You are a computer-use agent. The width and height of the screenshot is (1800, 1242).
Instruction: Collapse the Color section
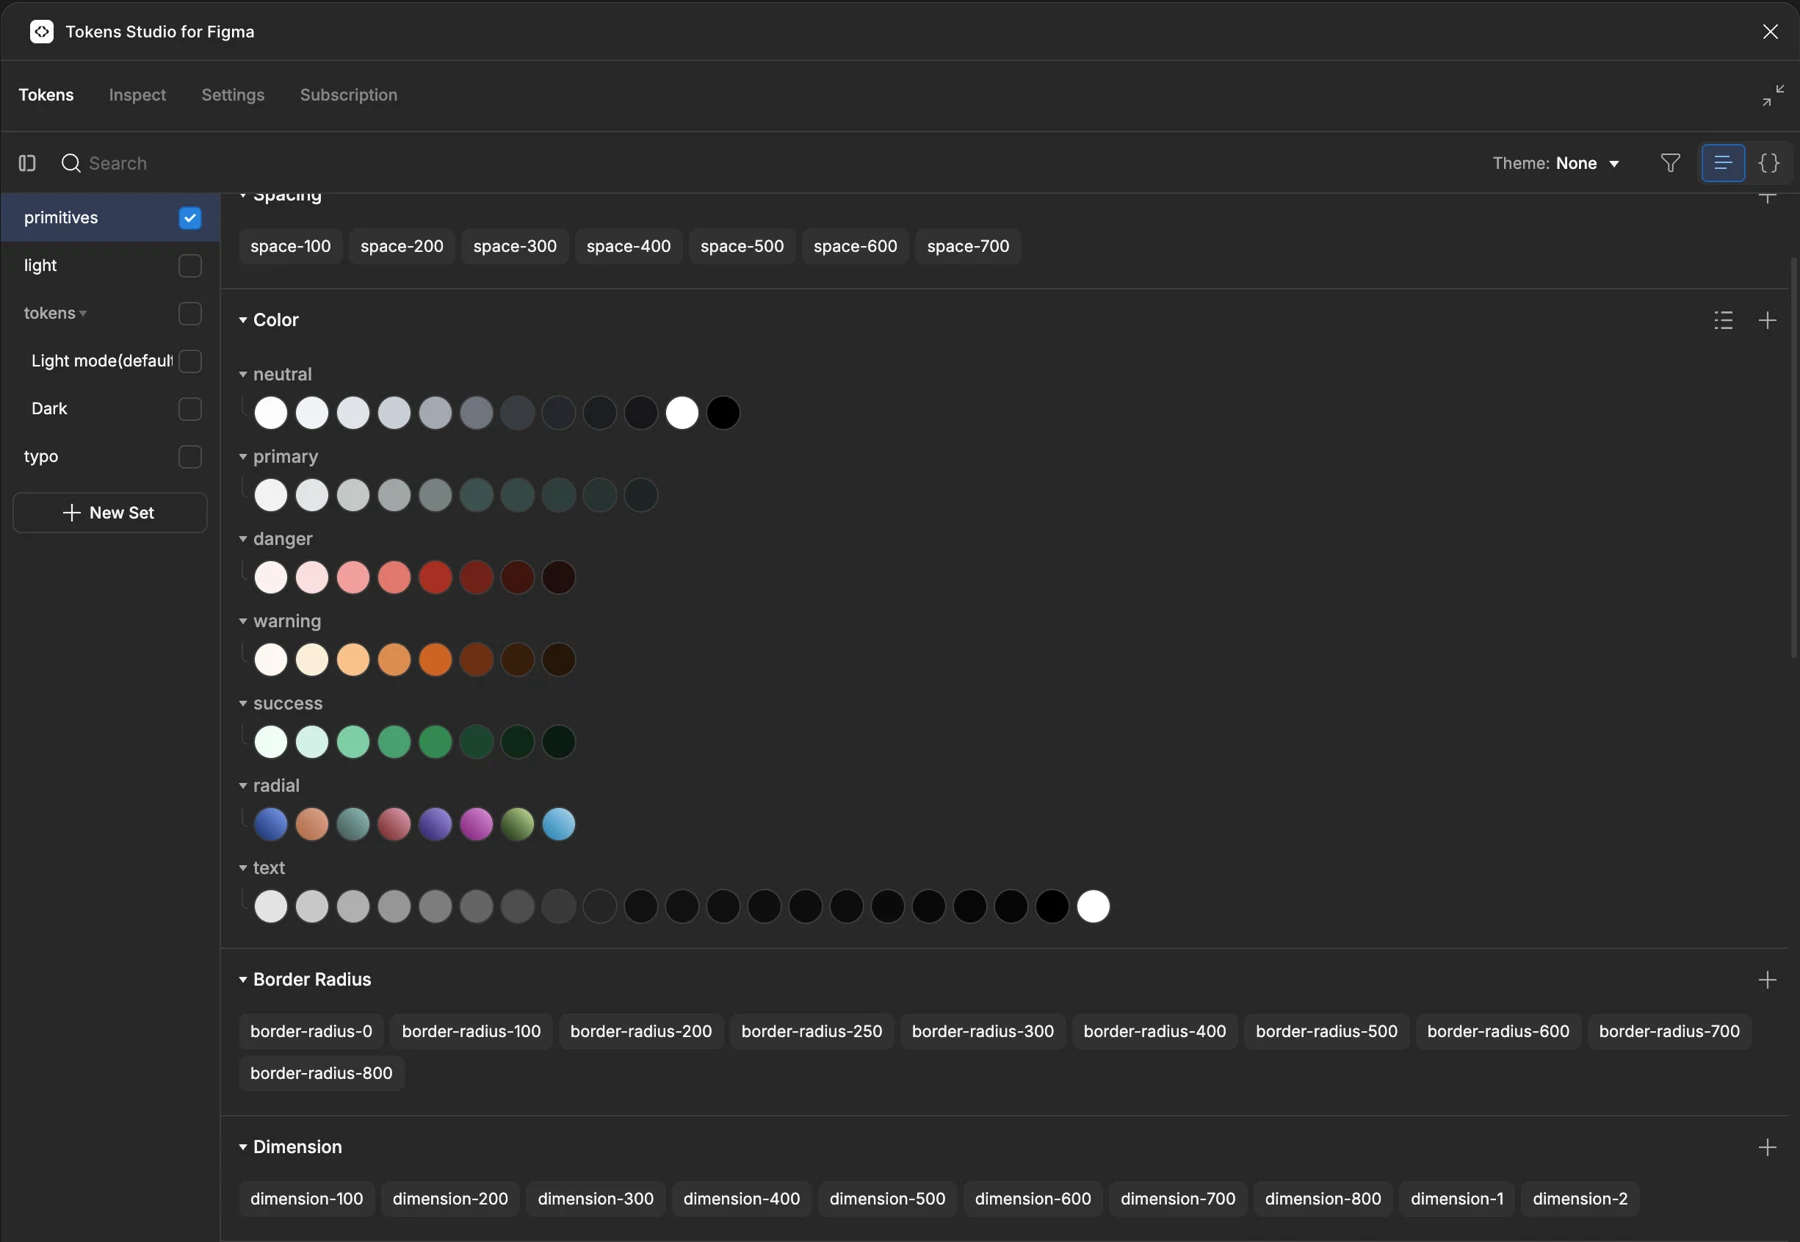[x=242, y=320]
